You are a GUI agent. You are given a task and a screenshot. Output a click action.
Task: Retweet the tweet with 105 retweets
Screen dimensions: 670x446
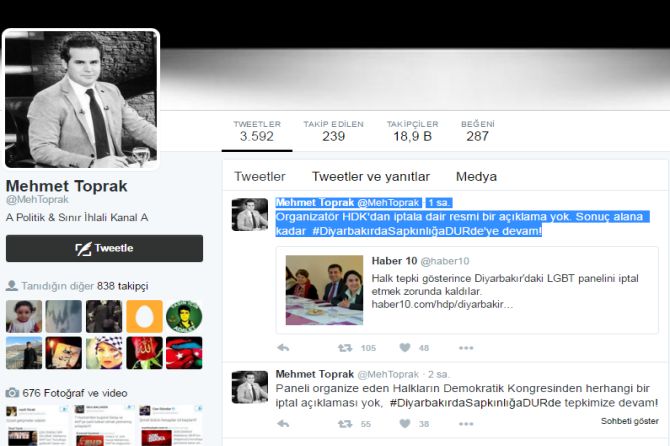pyautogui.click(x=345, y=348)
